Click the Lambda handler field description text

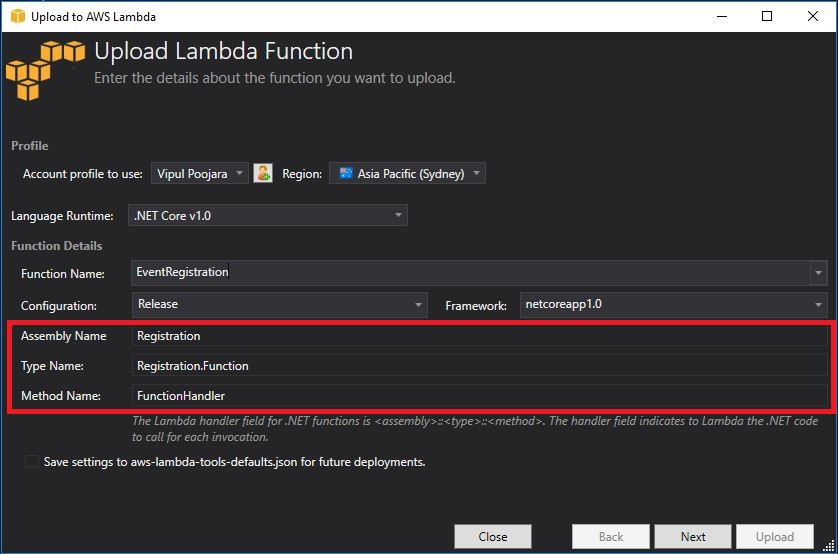click(475, 429)
